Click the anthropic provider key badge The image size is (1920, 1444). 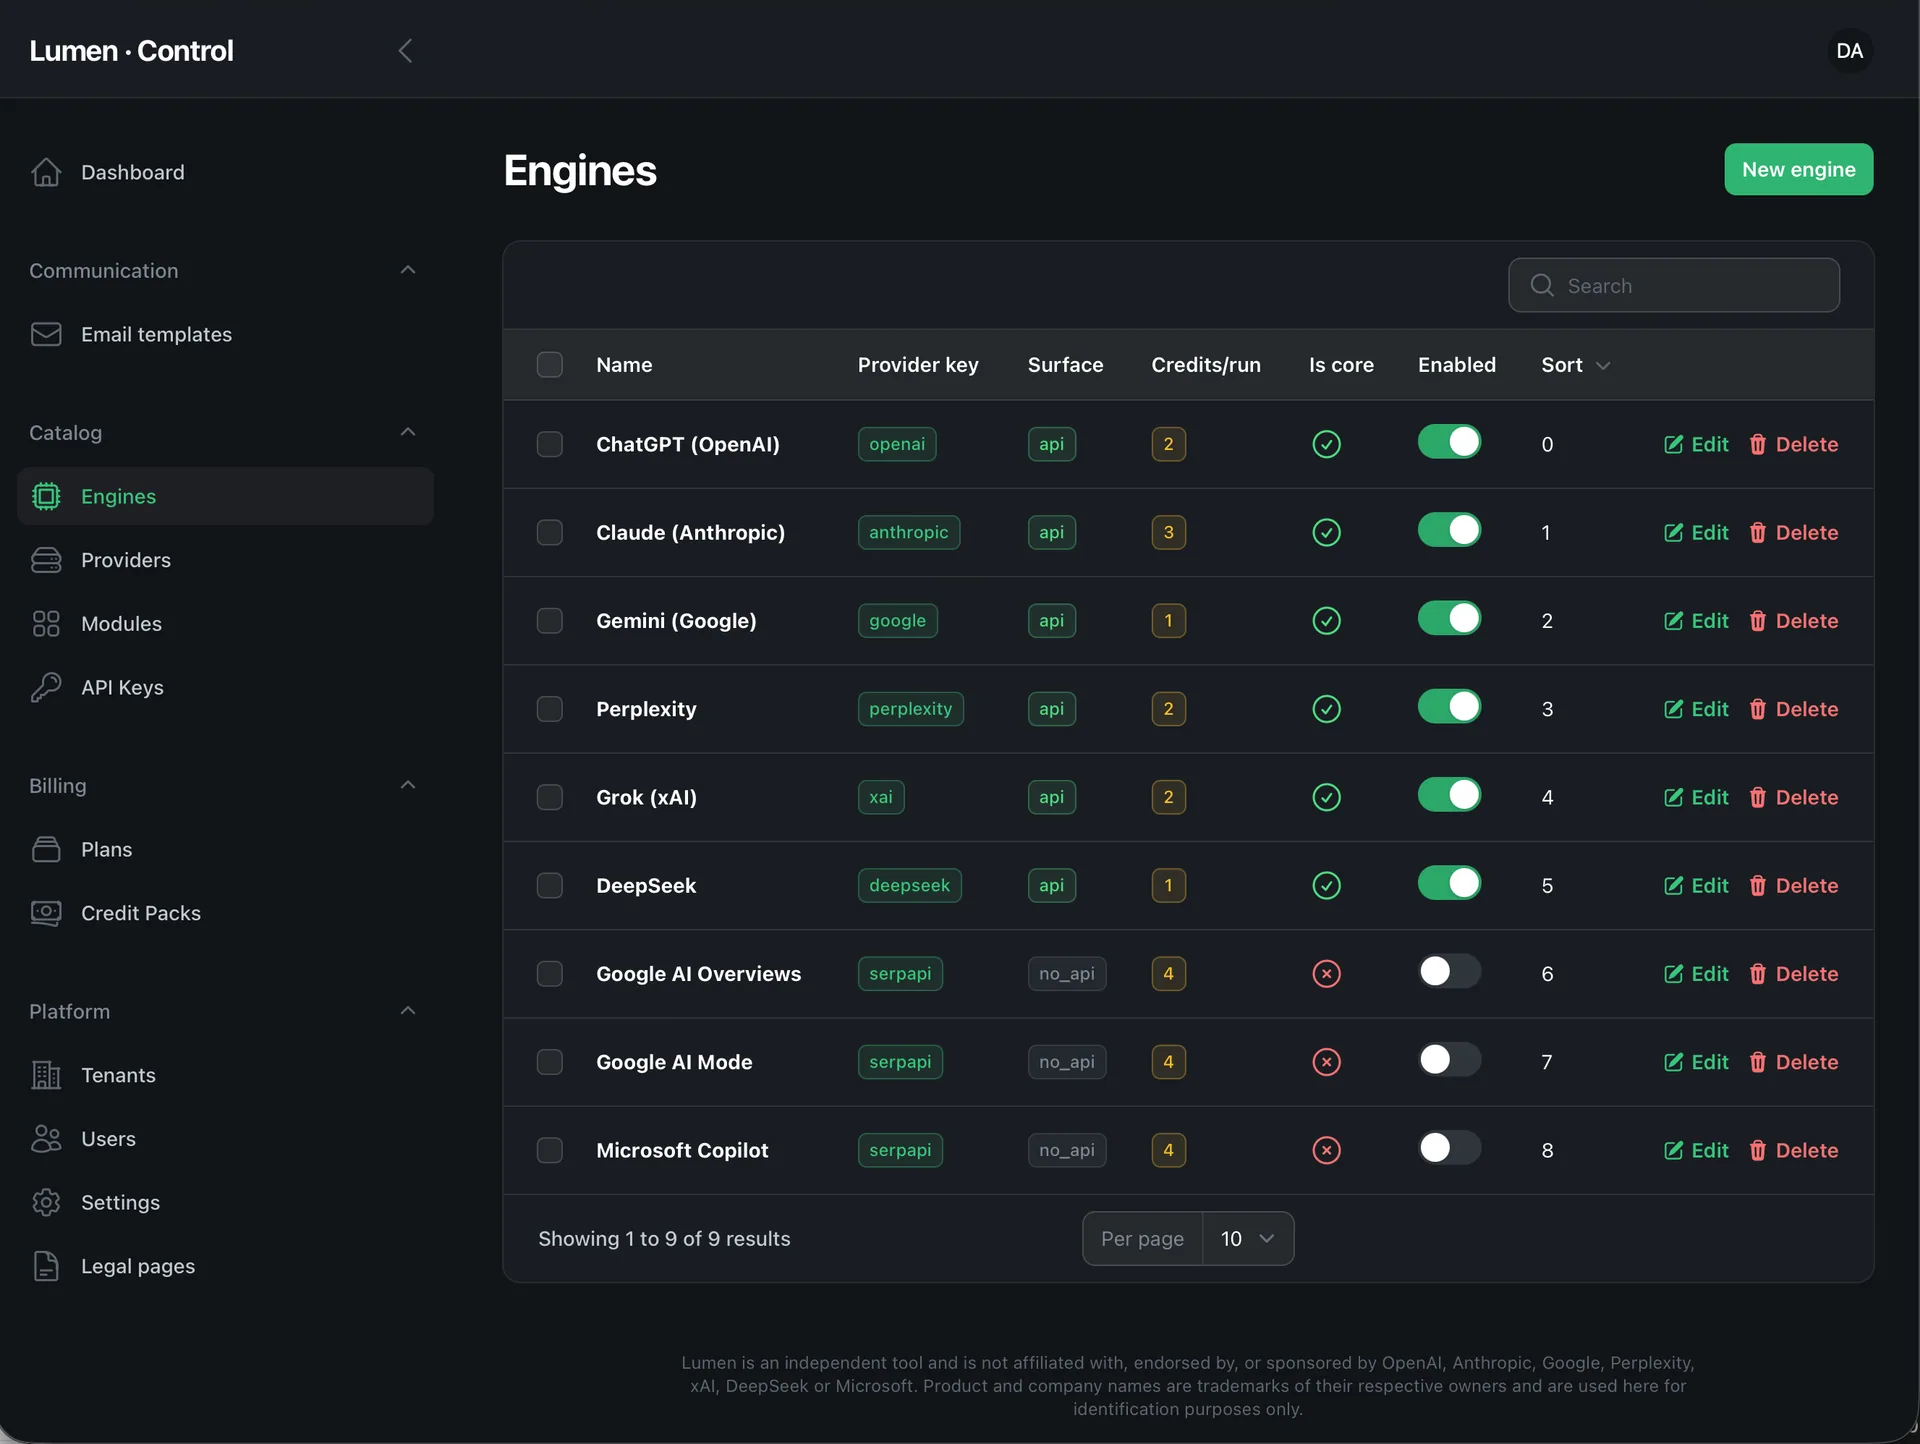coord(908,532)
